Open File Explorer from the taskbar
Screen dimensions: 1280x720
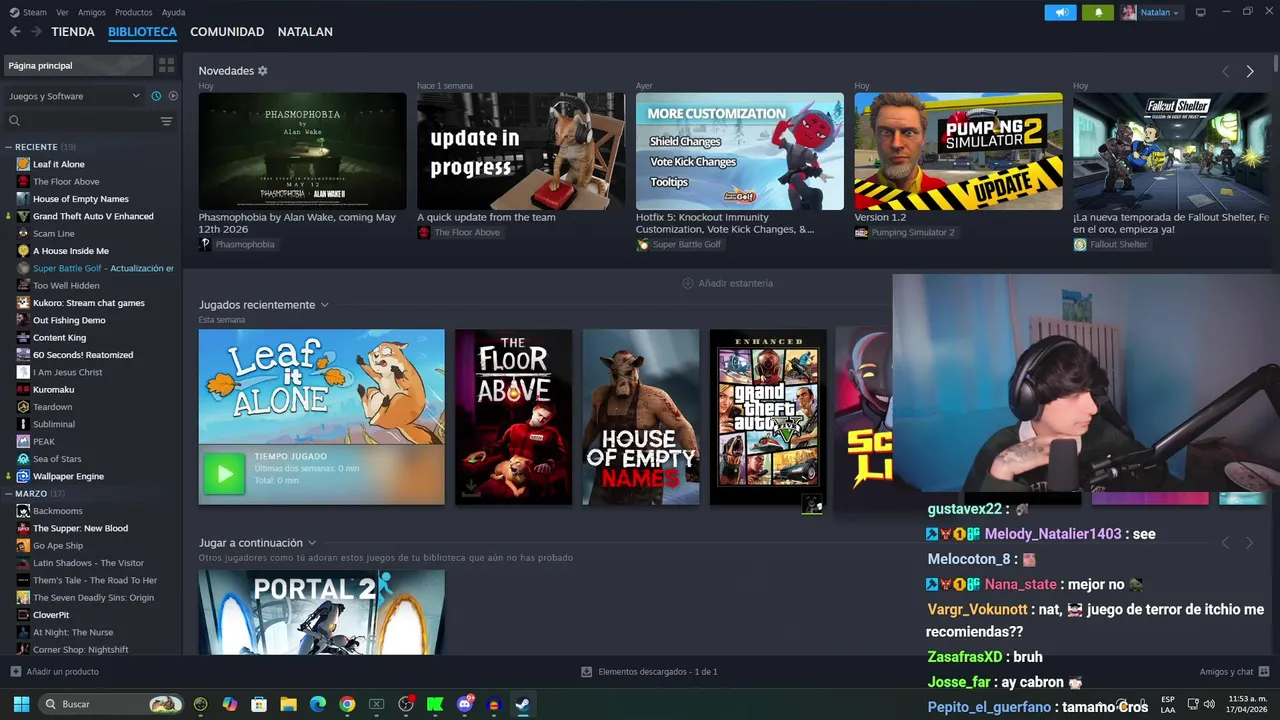pyautogui.click(x=288, y=704)
